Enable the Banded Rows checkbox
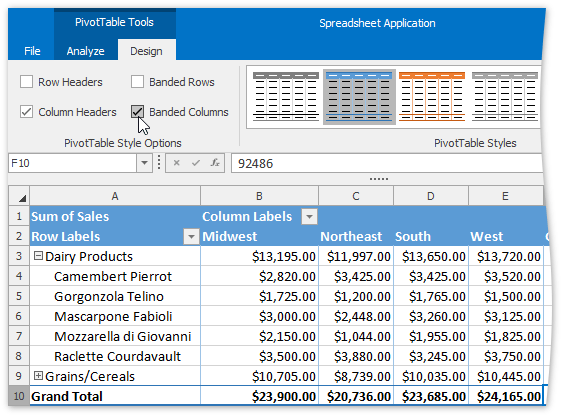 (137, 82)
